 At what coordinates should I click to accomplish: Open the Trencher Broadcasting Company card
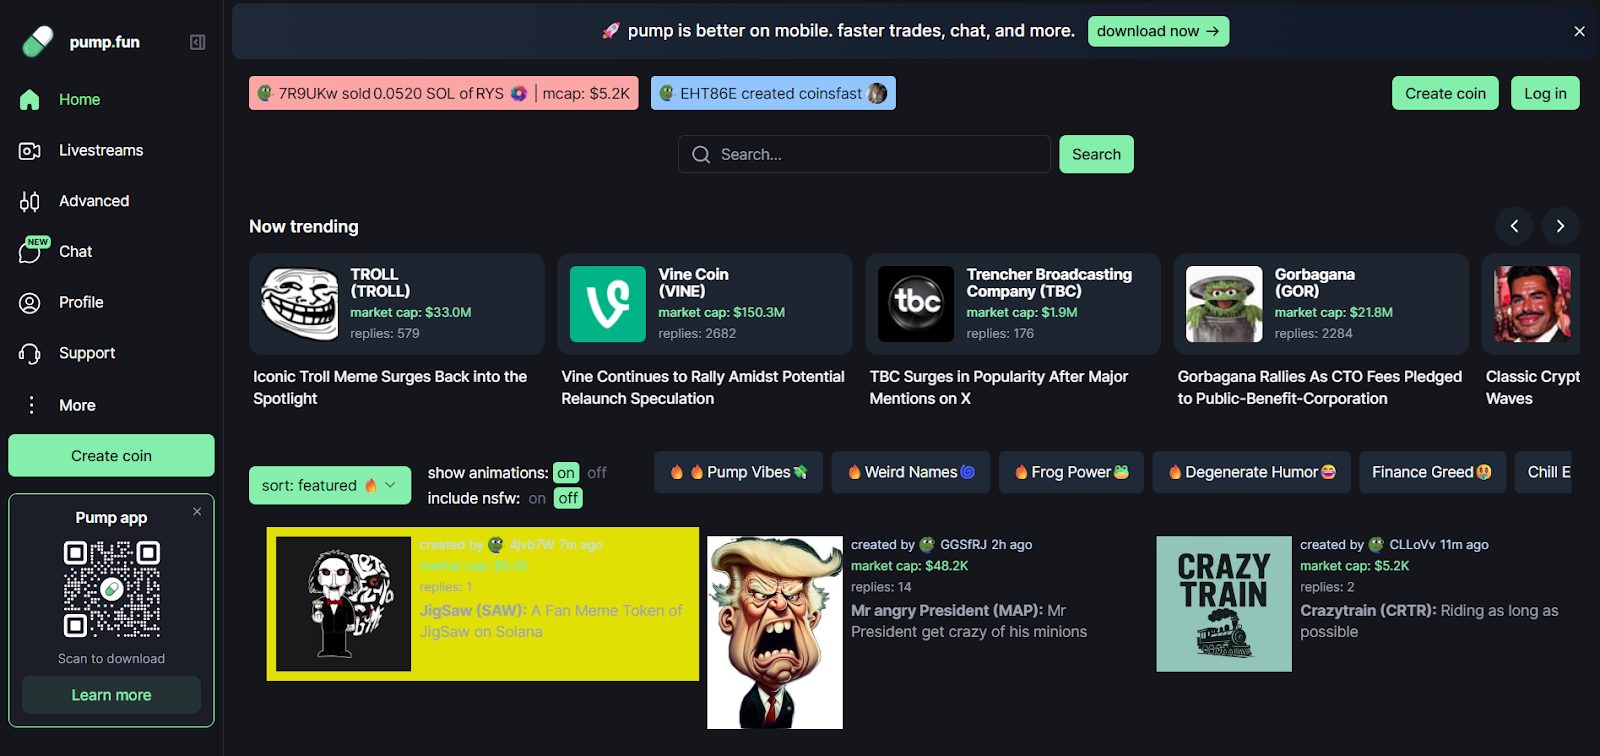pos(1012,304)
